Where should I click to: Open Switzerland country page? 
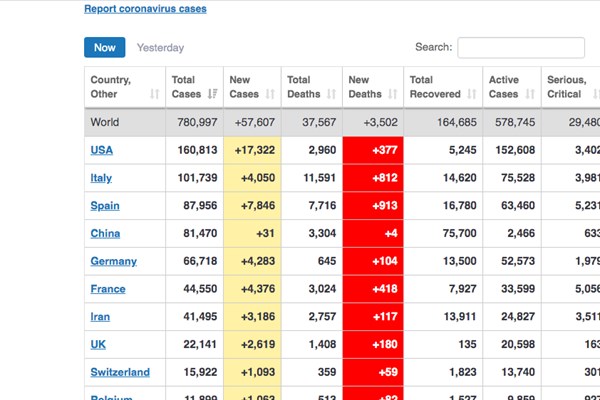(x=120, y=372)
